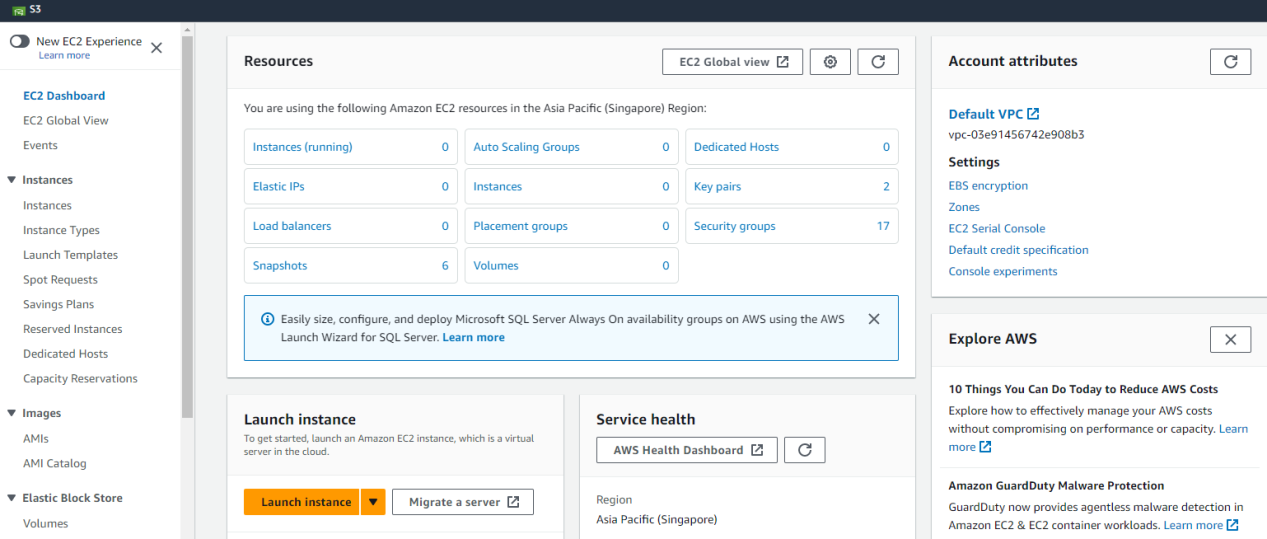Click the VPC ID vpc-03e91456742e908b3
The width and height of the screenshot is (1267, 539).
coord(1016,134)
